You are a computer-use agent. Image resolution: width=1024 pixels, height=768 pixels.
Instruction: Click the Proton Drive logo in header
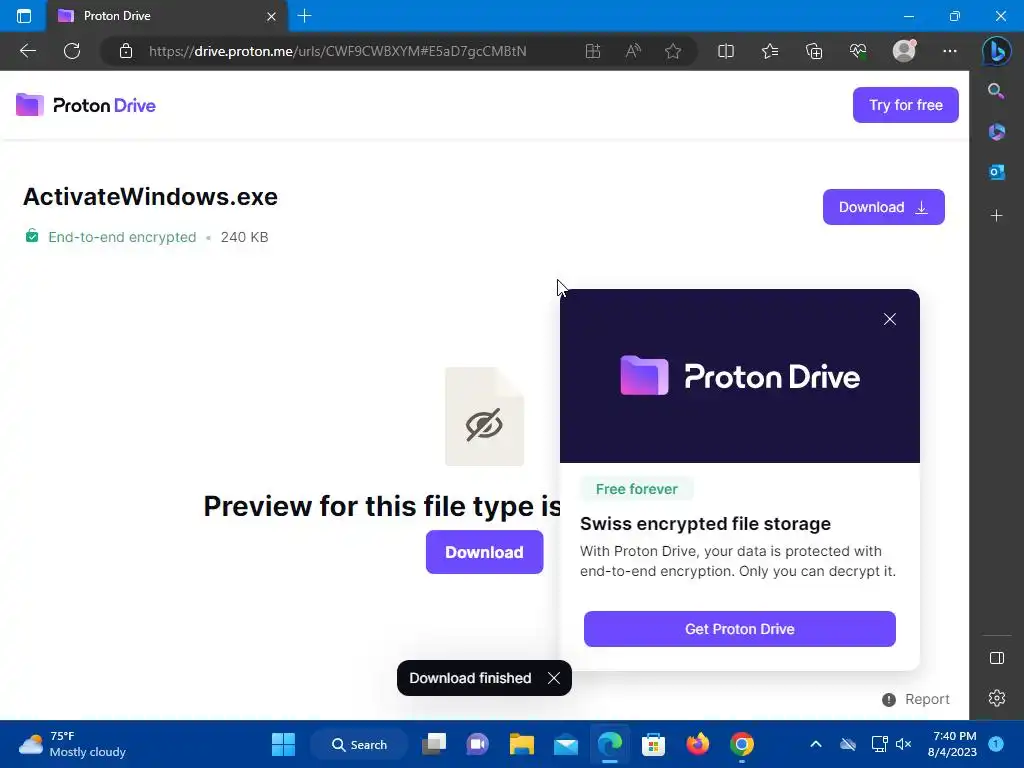(x=86, y=105)
